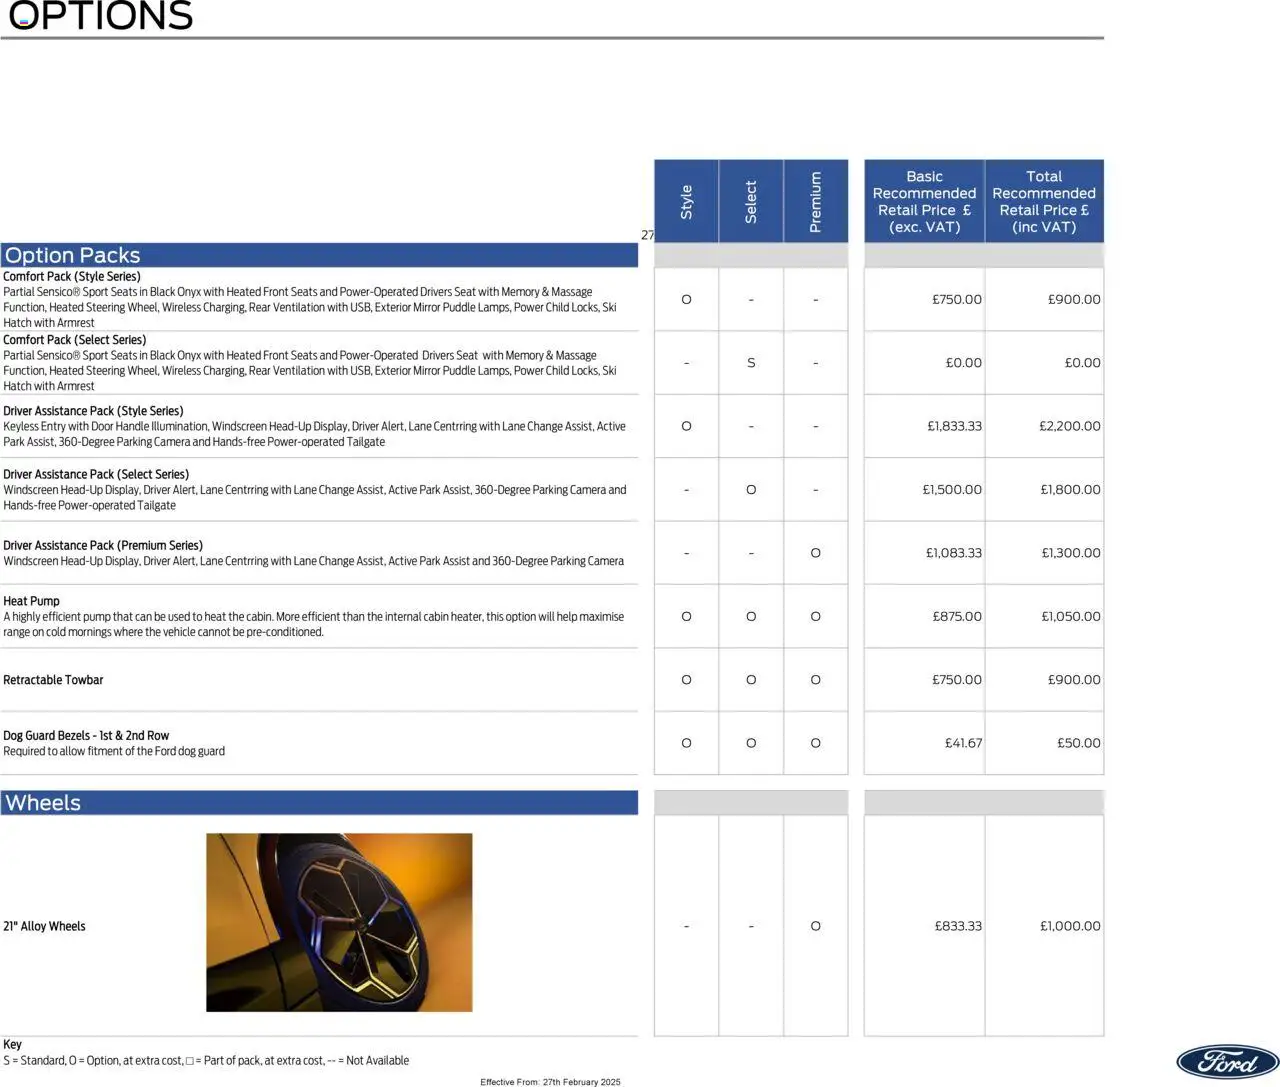Click Total Recommended Retail Price header
The image size is (1280, 1087).
pyautogui.click(x=1044, y=201)
